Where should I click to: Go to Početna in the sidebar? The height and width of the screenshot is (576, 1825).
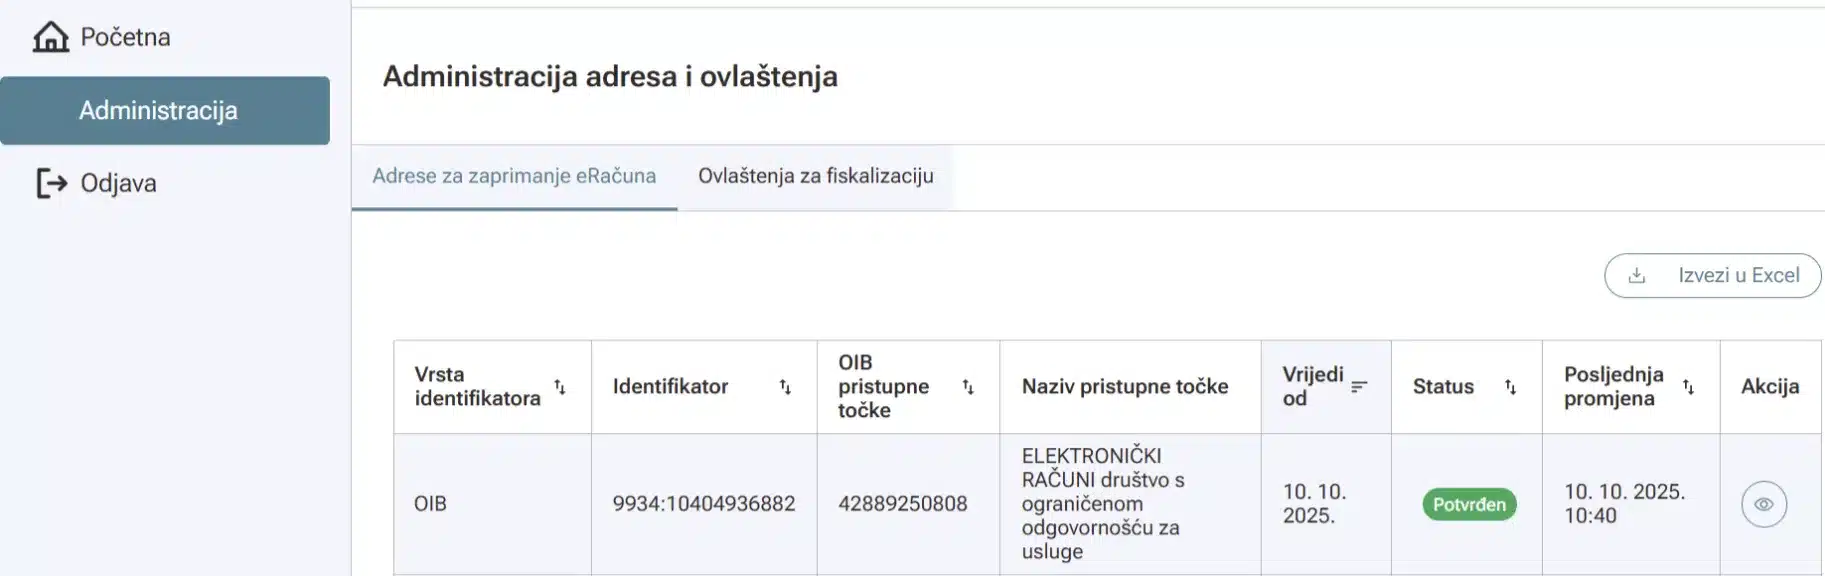pos(125,37)
